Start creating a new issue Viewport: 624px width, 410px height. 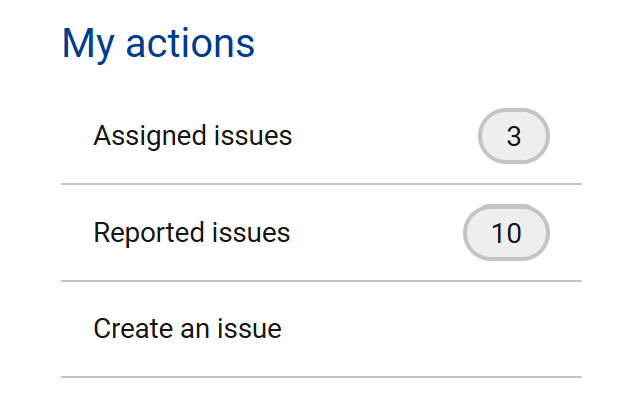coord(188,329)
